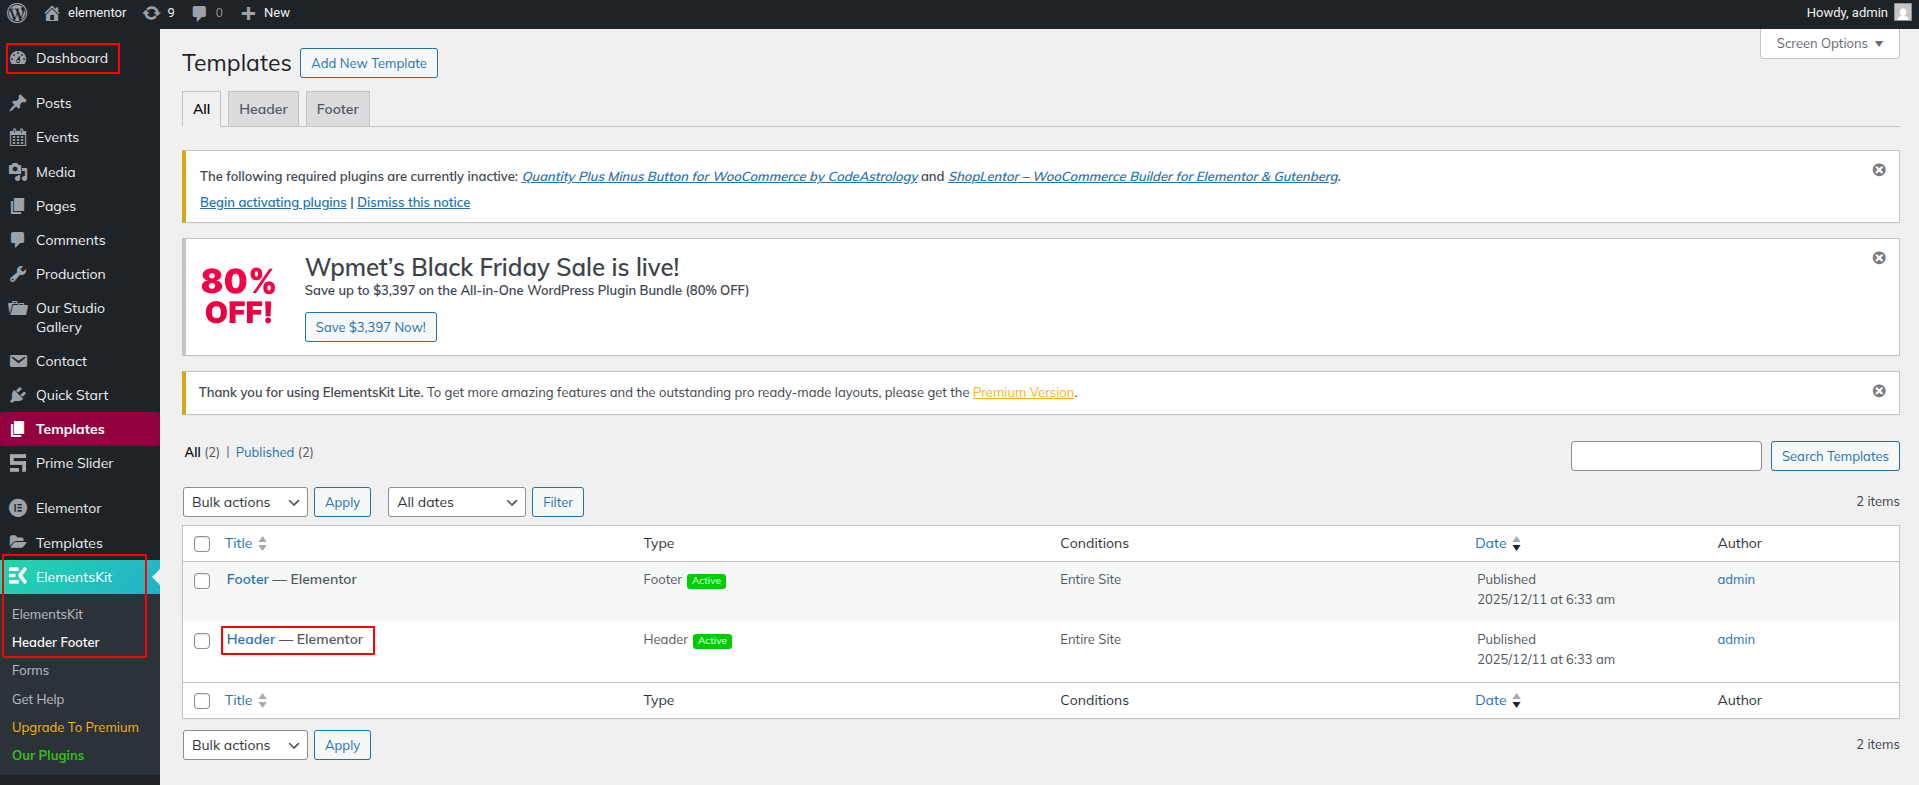This screenshot has width=1919, height=785.
Task: Dismiss the ElementsKit Lite thank-you notice
Action: pos(1878,391)
